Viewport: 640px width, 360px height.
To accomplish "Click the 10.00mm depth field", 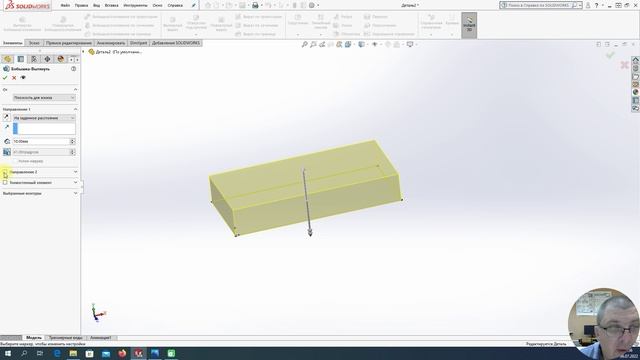I will pyautogui.click(x=41, y=141).
